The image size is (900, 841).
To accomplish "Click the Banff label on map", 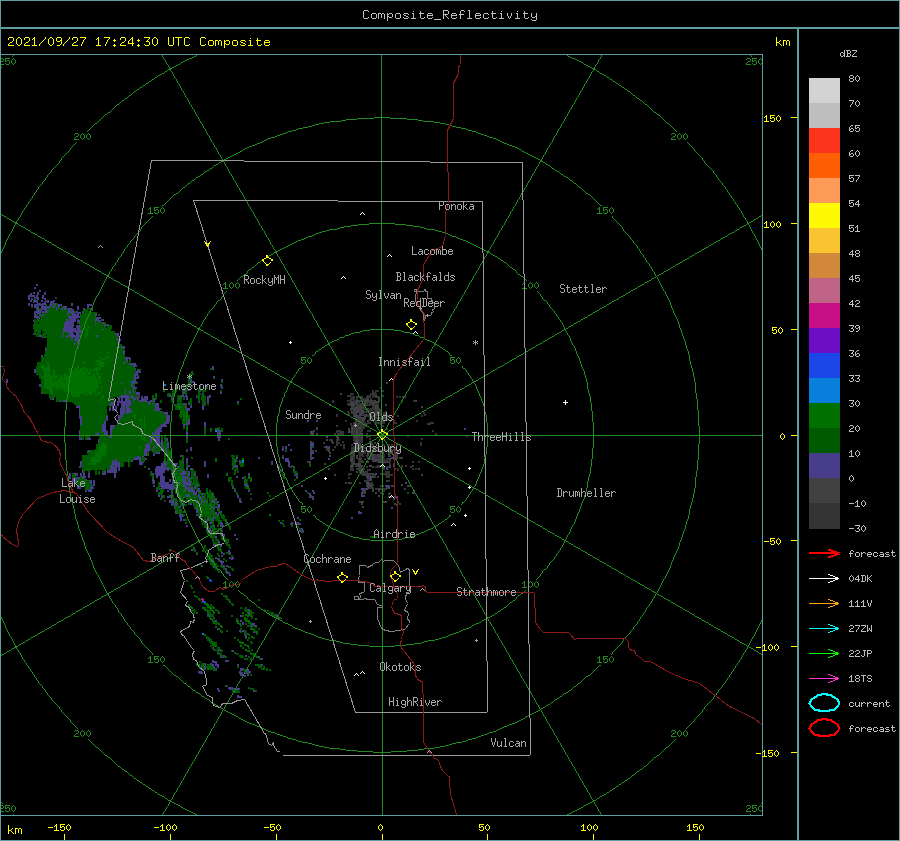I will (165, 557).
